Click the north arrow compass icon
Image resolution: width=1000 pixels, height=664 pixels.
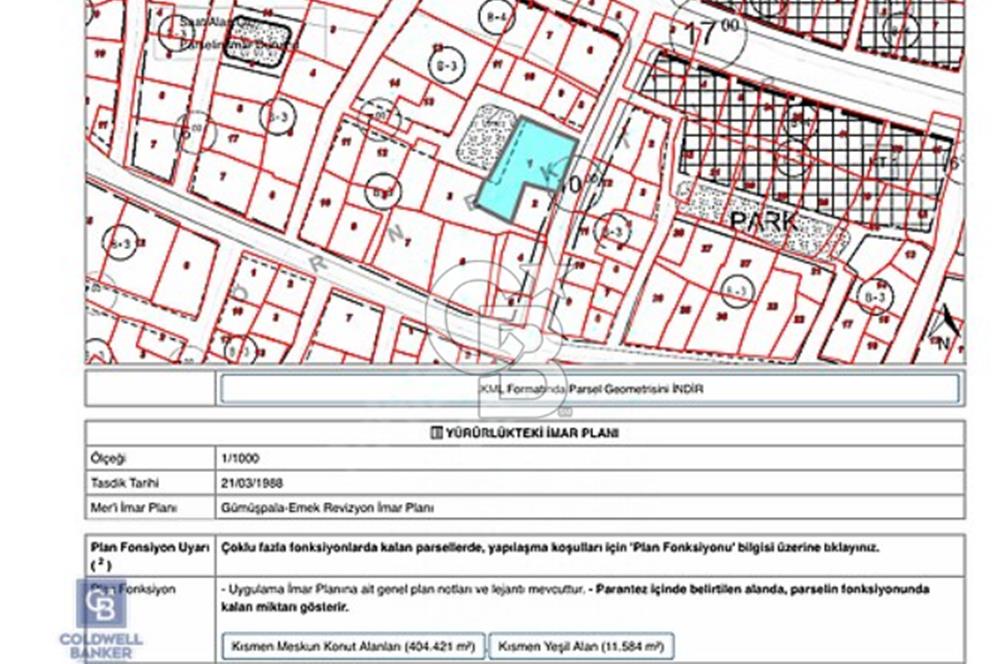point(945,328)
